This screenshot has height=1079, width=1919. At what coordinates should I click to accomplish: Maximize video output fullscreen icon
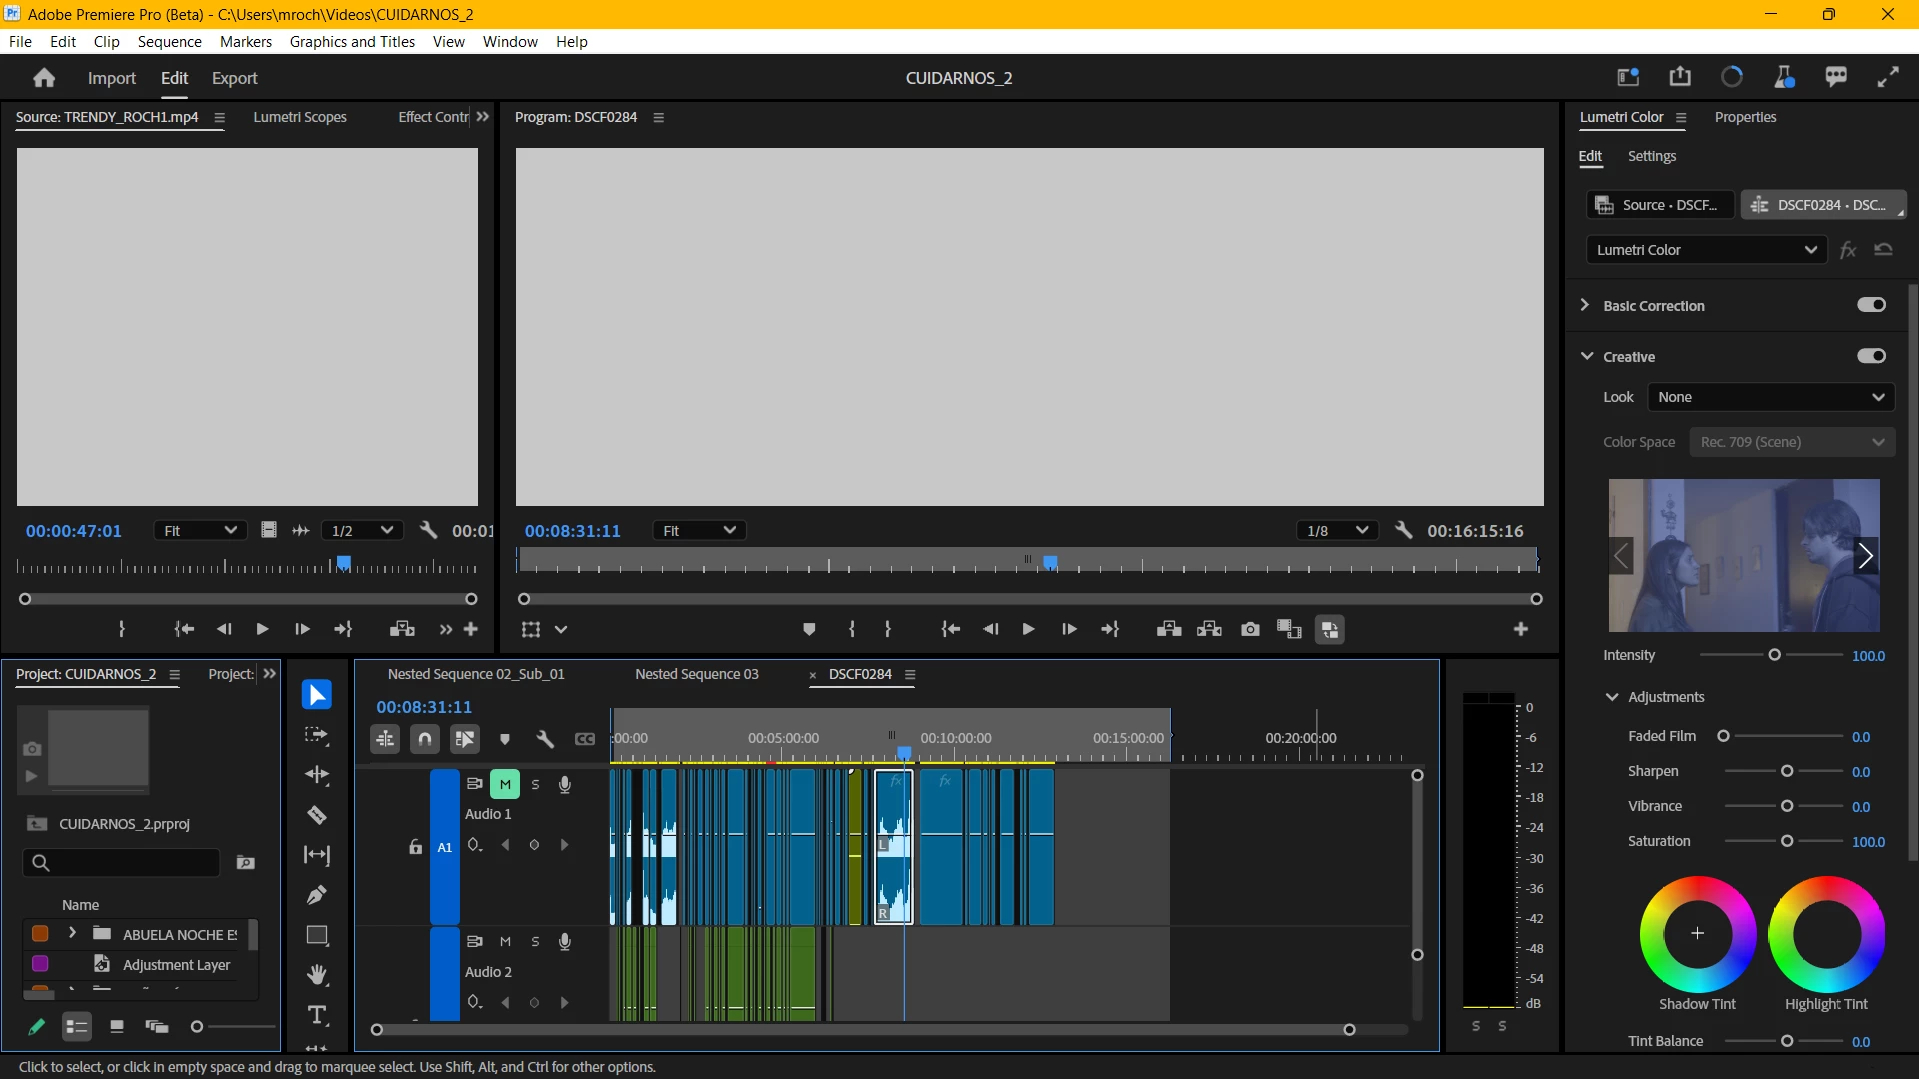(1888, 77)
